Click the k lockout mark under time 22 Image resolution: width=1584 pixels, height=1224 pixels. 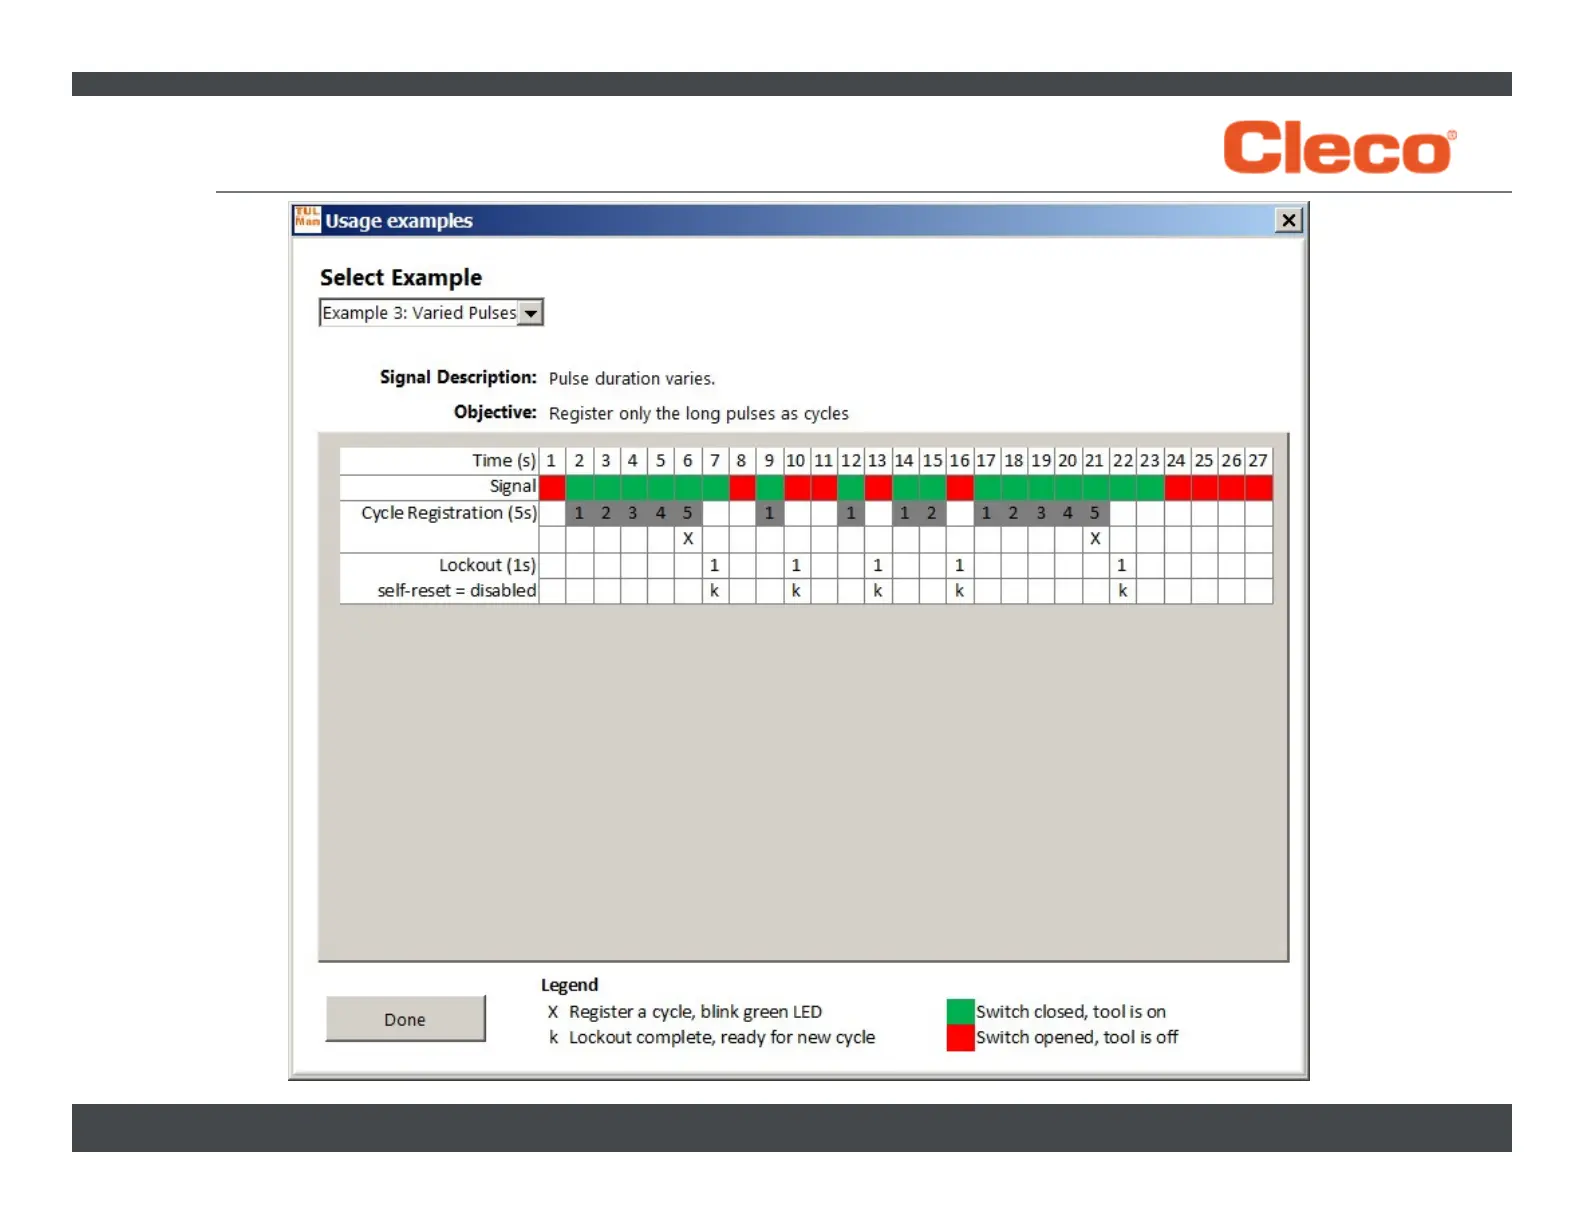[1122, 591]
